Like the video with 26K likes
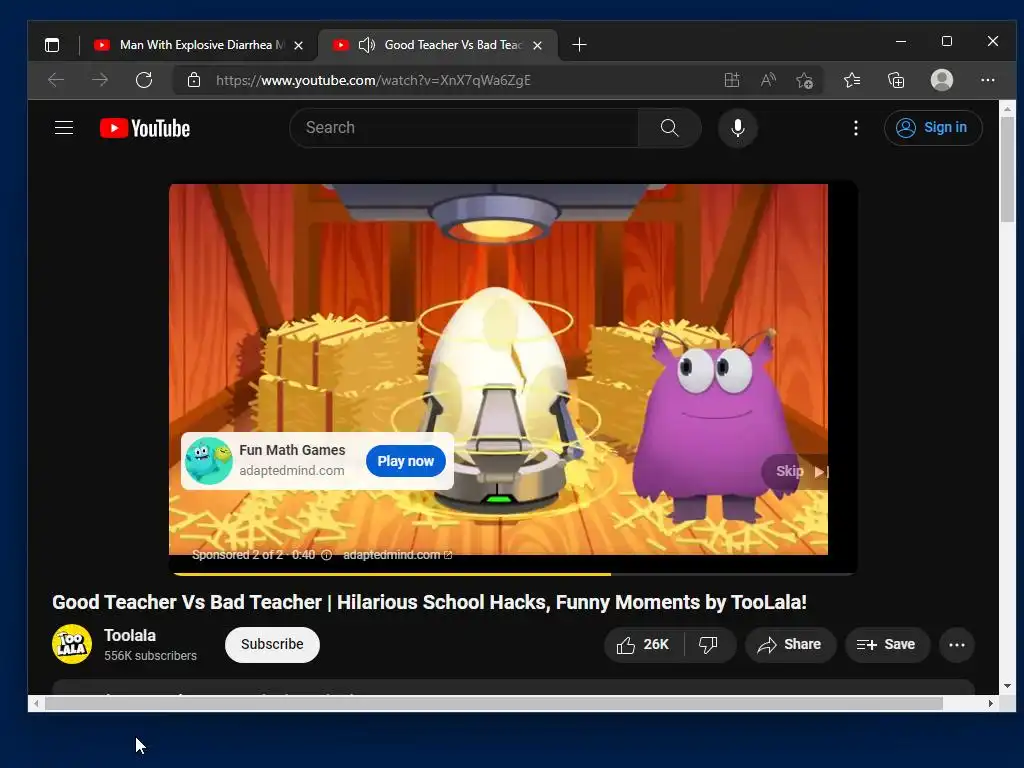Image resolution: width=1024 pixels, height=768 pixels. (x=644, y=645)
